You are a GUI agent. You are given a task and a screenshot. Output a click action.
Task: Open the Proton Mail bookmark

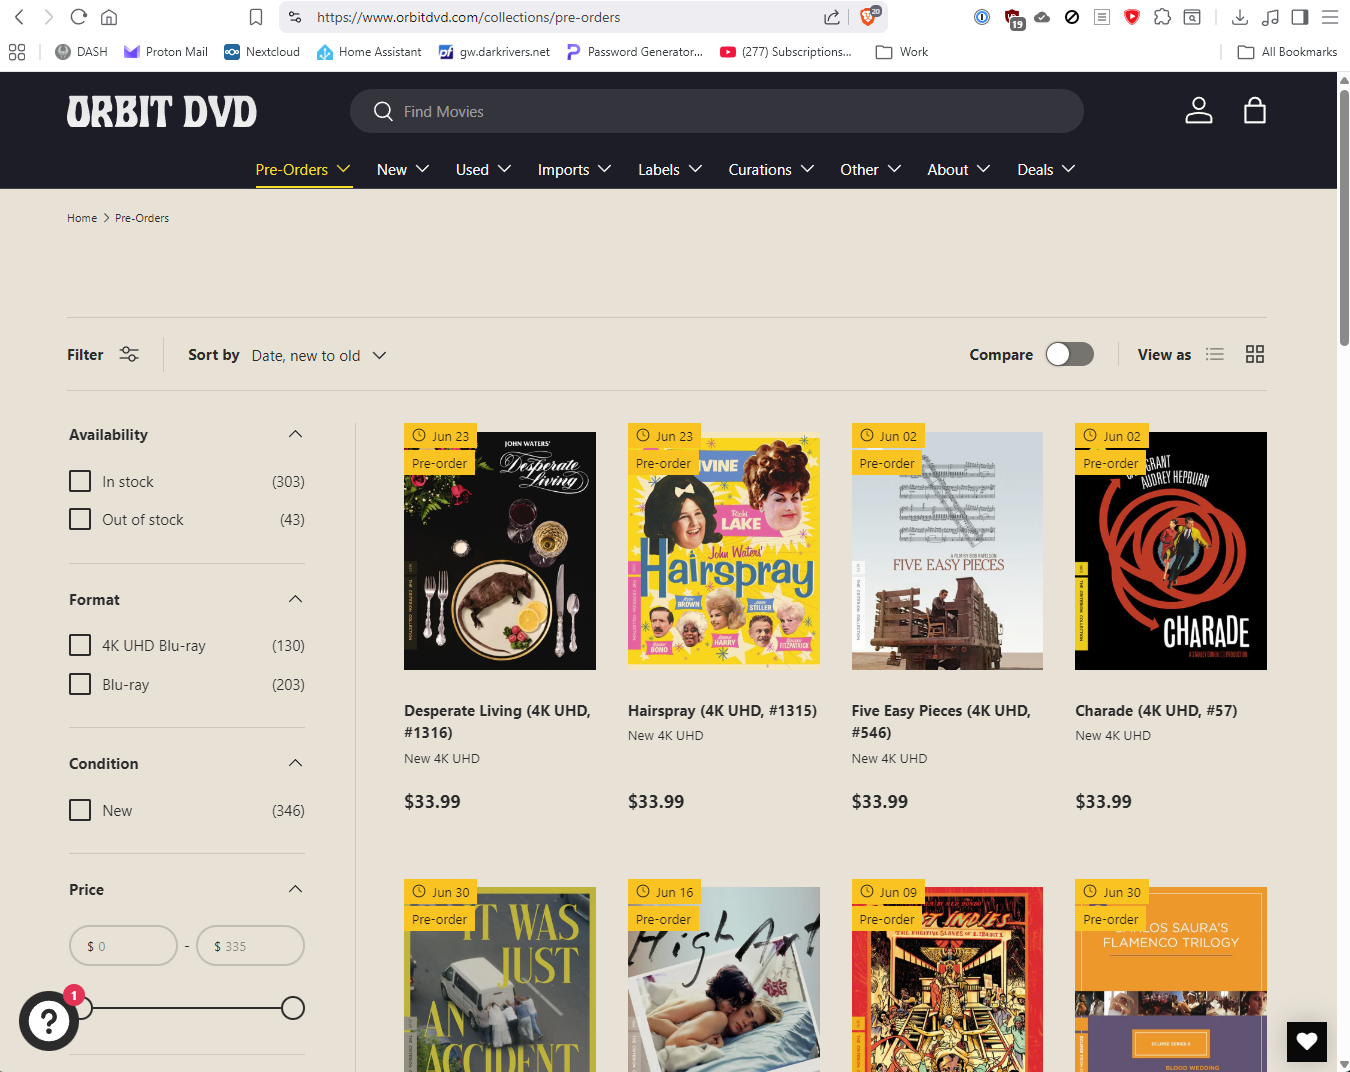click(x=166, y=52)
